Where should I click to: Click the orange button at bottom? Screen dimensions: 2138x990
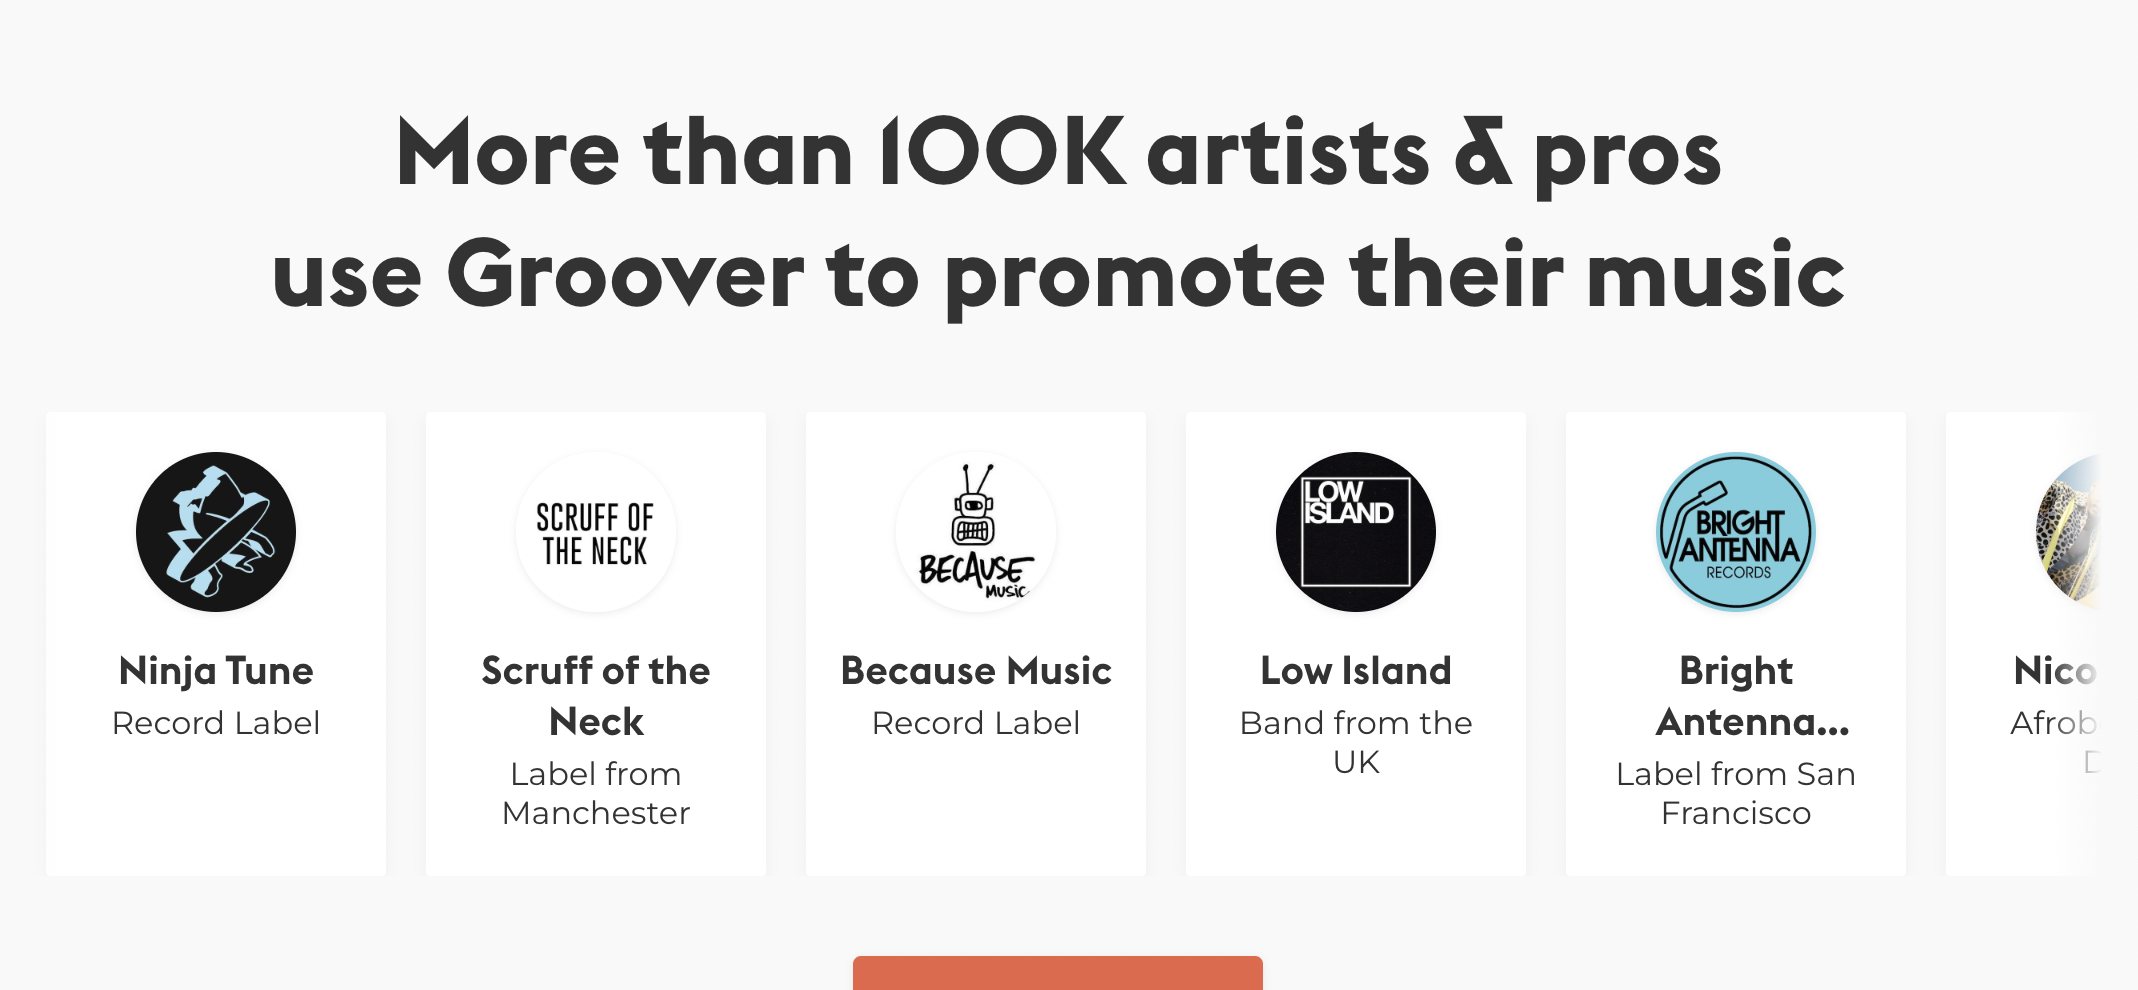coord(1058,973)
